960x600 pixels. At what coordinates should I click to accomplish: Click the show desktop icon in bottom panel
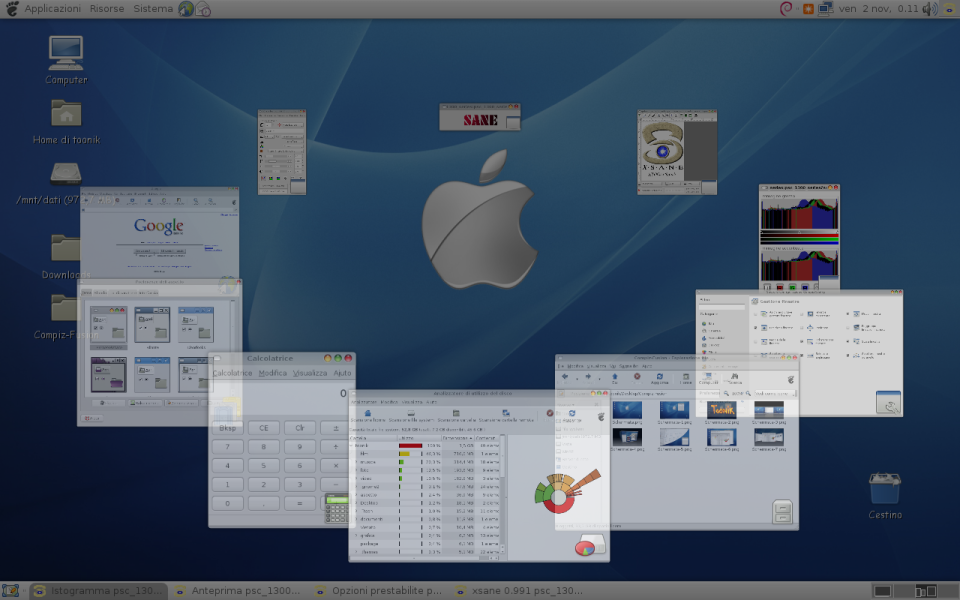pos(10,591)
